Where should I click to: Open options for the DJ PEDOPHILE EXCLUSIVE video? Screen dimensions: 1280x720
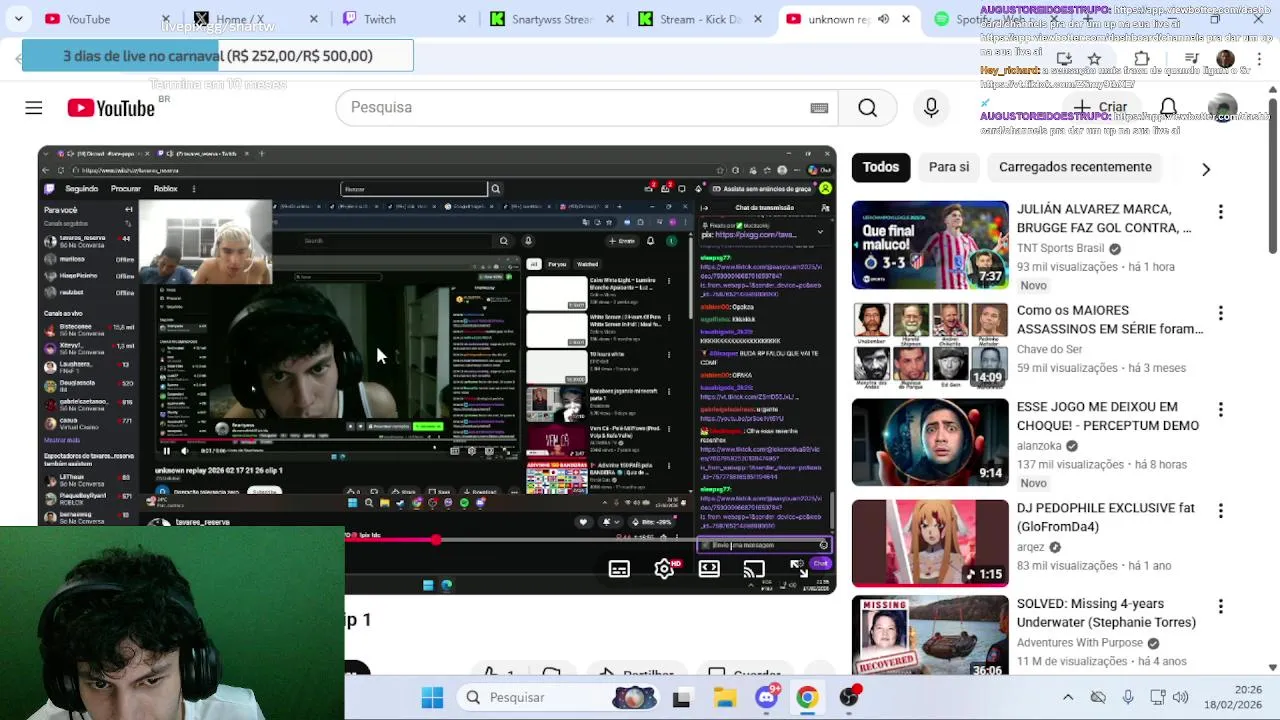[x=1220, y=510]
